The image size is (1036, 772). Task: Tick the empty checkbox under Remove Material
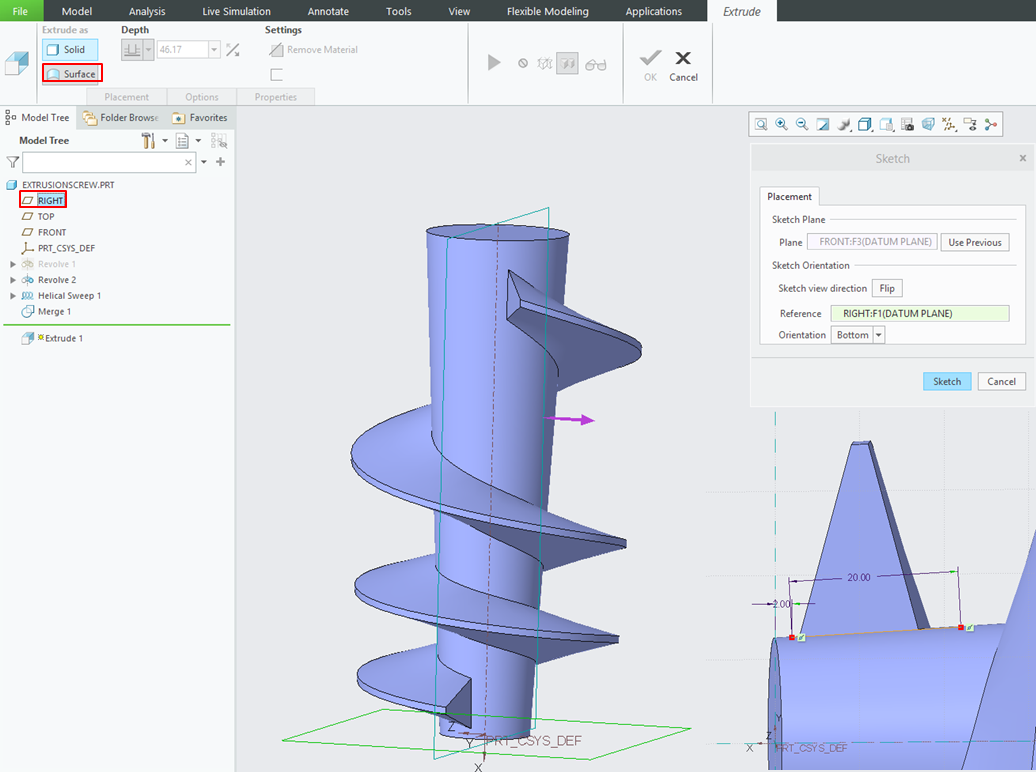[x=277, y=75]
